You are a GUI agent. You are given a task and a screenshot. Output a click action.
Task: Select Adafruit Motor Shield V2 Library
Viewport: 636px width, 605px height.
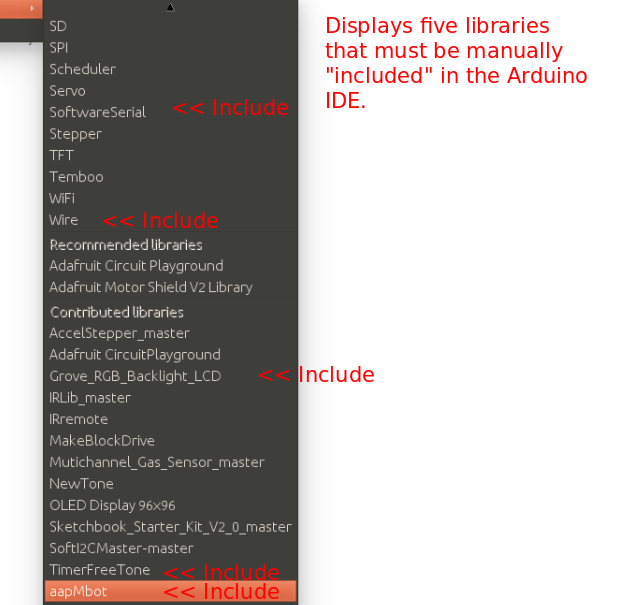click(150, 287)
